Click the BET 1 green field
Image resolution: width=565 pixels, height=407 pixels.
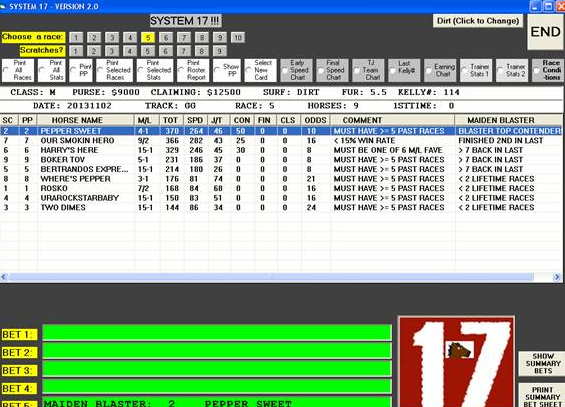coord(217,333)
